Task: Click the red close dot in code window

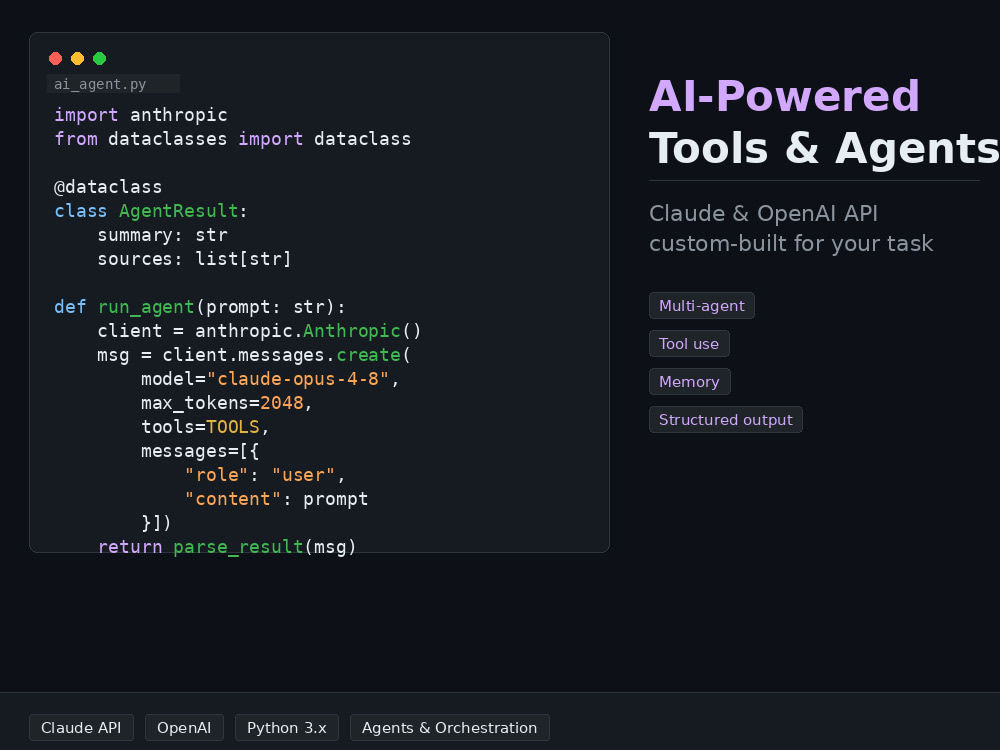Action: pos(55,59)
